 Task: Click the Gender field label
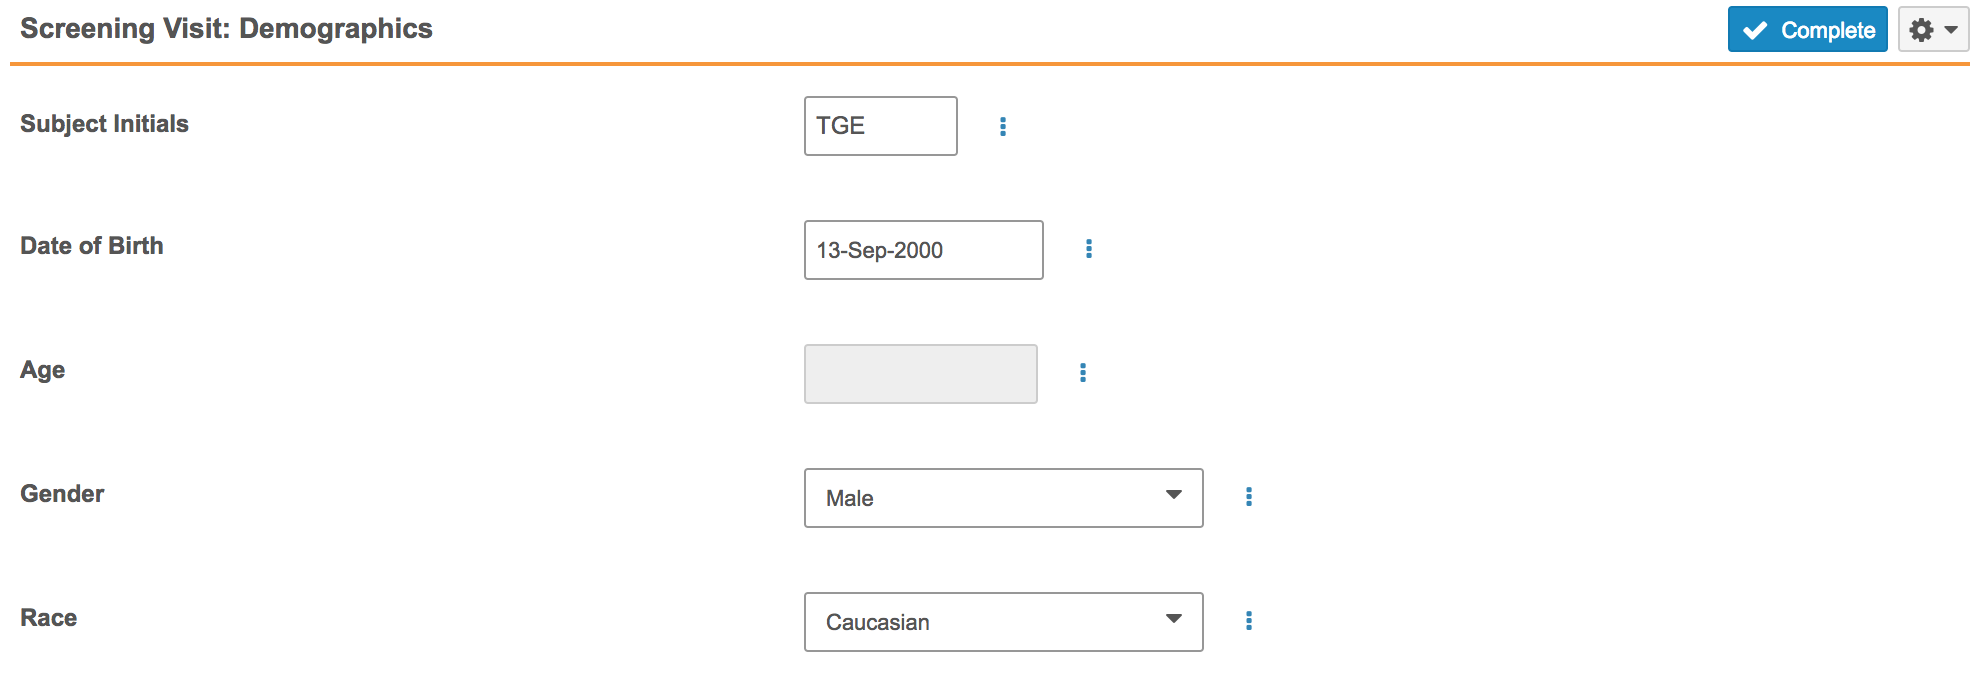pyautogui.click(x=62, y=494)
